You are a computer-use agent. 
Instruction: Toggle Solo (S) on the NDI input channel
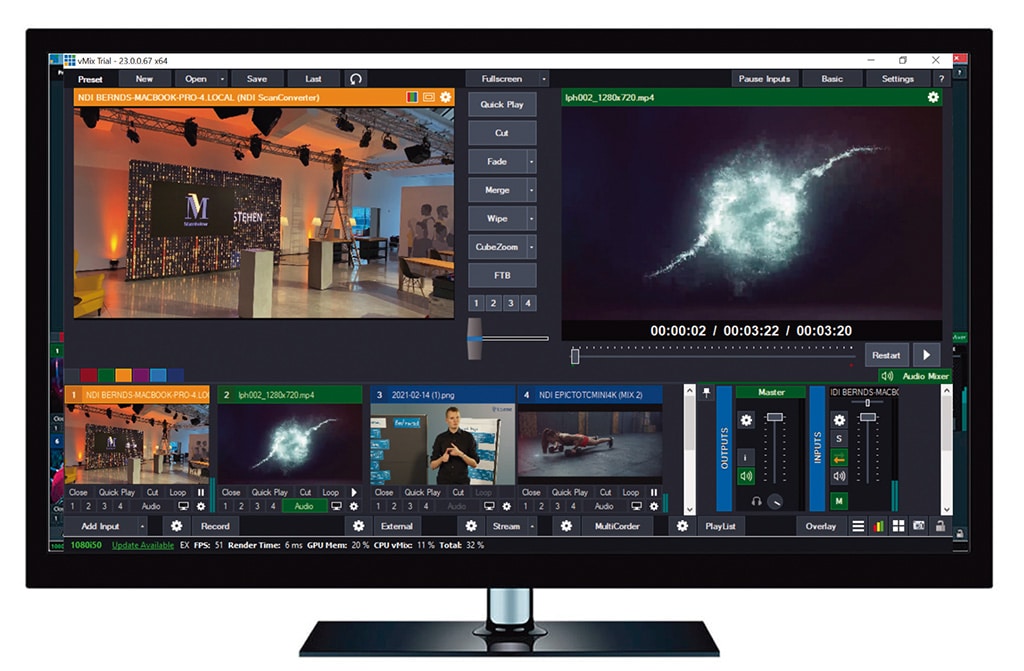click(839, 439)
